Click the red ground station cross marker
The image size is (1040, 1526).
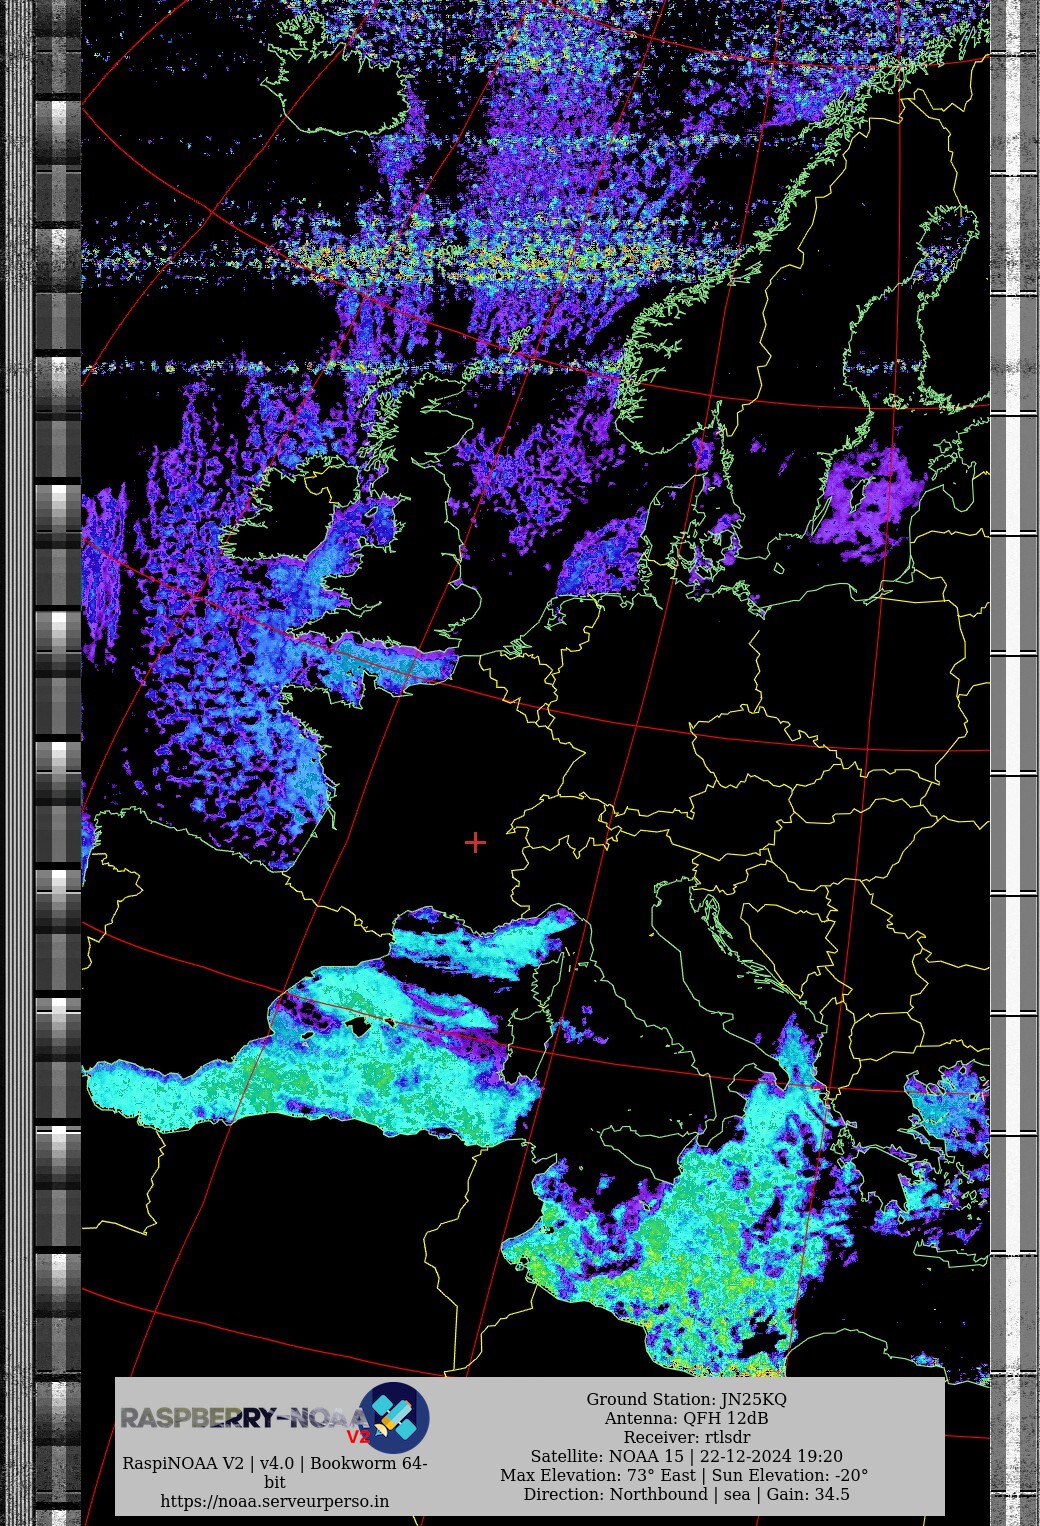(475, 842)
